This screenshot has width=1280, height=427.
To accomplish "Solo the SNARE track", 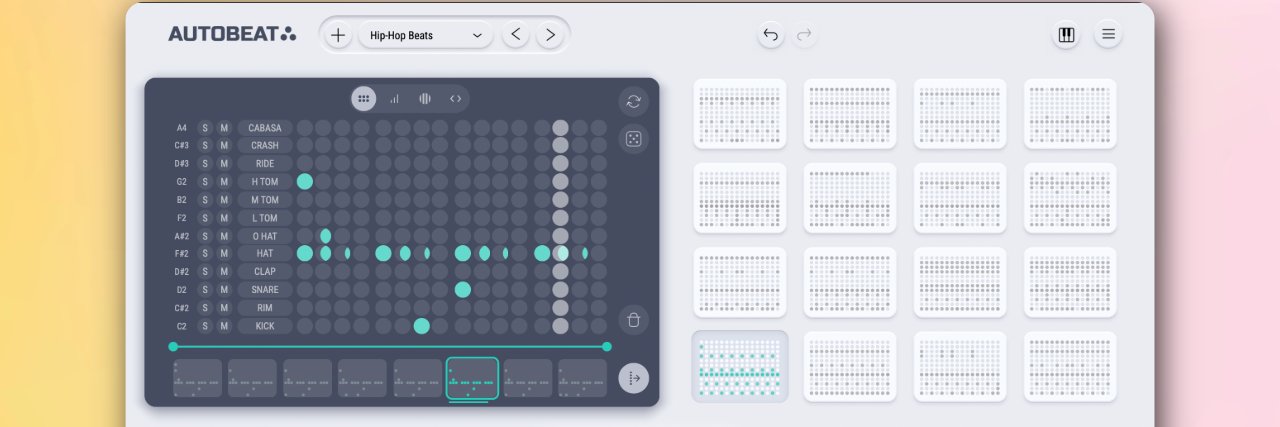I will point(205,290).
